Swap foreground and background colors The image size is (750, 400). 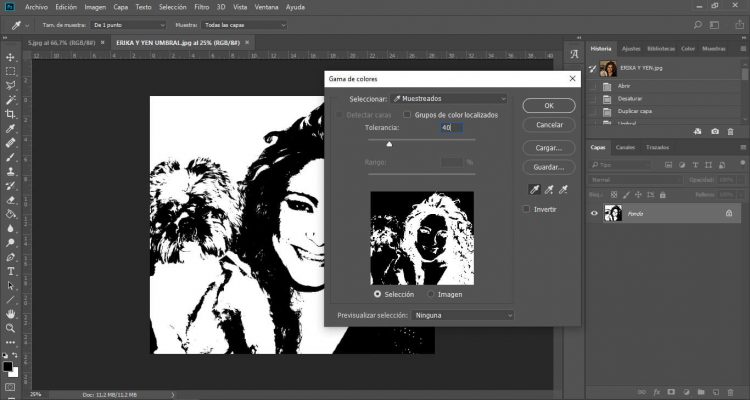[15, 356]
